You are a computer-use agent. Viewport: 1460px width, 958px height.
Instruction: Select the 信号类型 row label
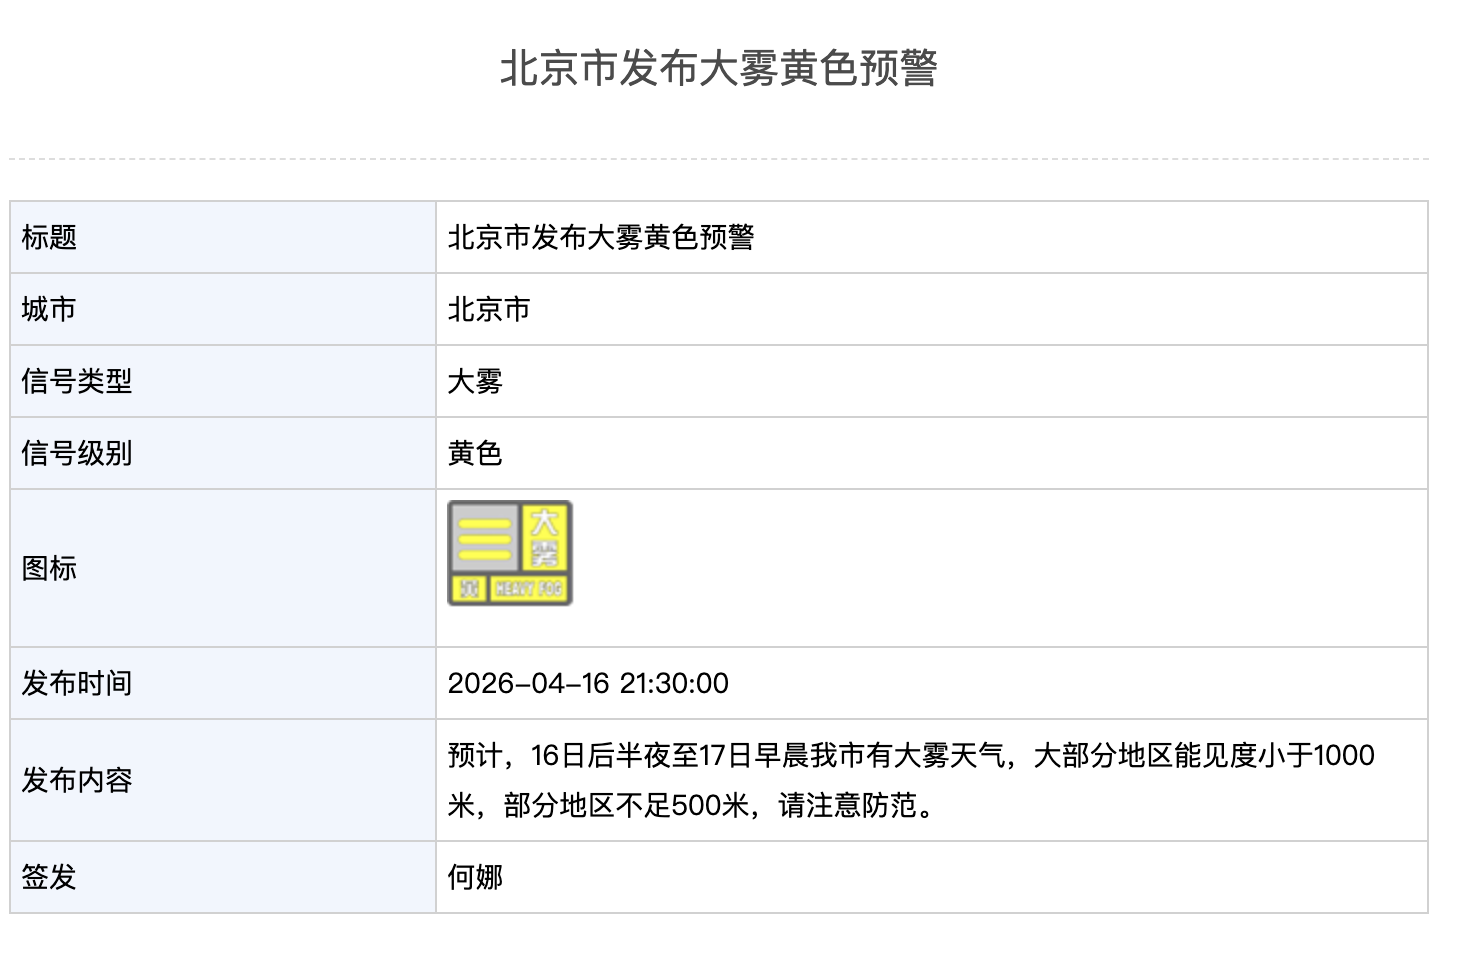click(x=77, y=381)
